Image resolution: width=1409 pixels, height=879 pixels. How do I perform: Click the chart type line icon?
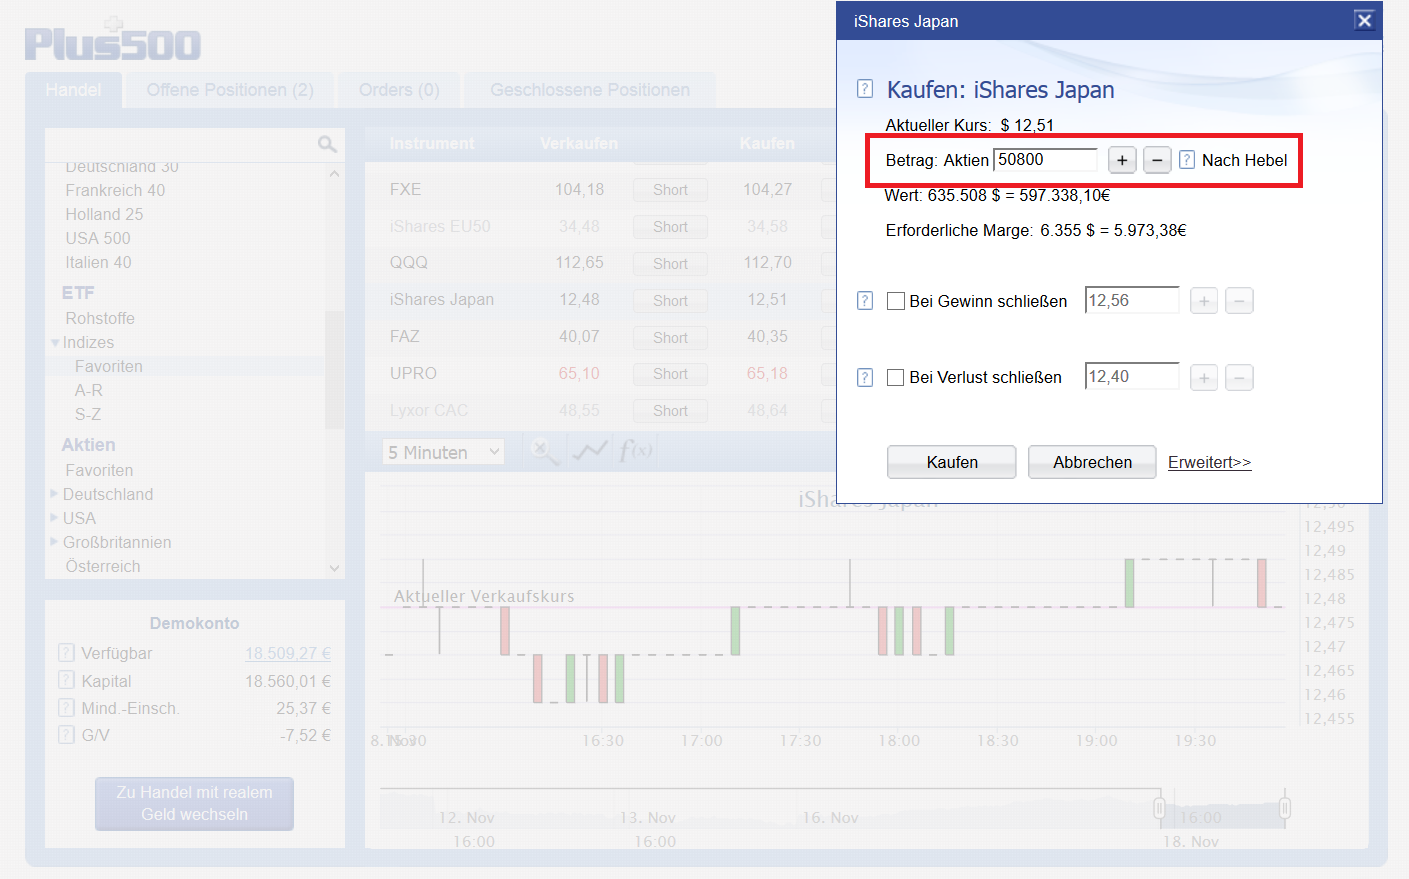(x=590, y=451)
